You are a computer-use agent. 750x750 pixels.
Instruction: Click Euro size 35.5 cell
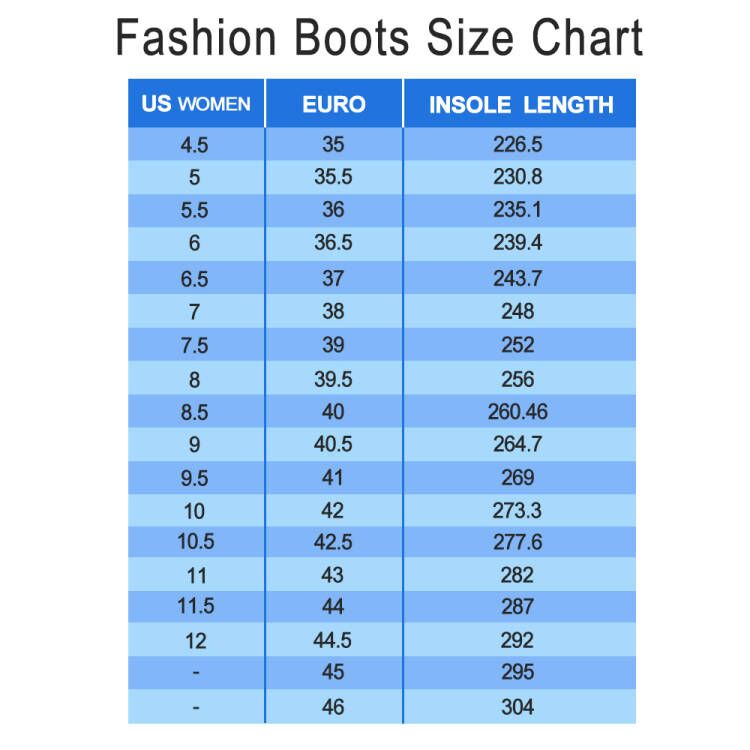pos(334,177)
